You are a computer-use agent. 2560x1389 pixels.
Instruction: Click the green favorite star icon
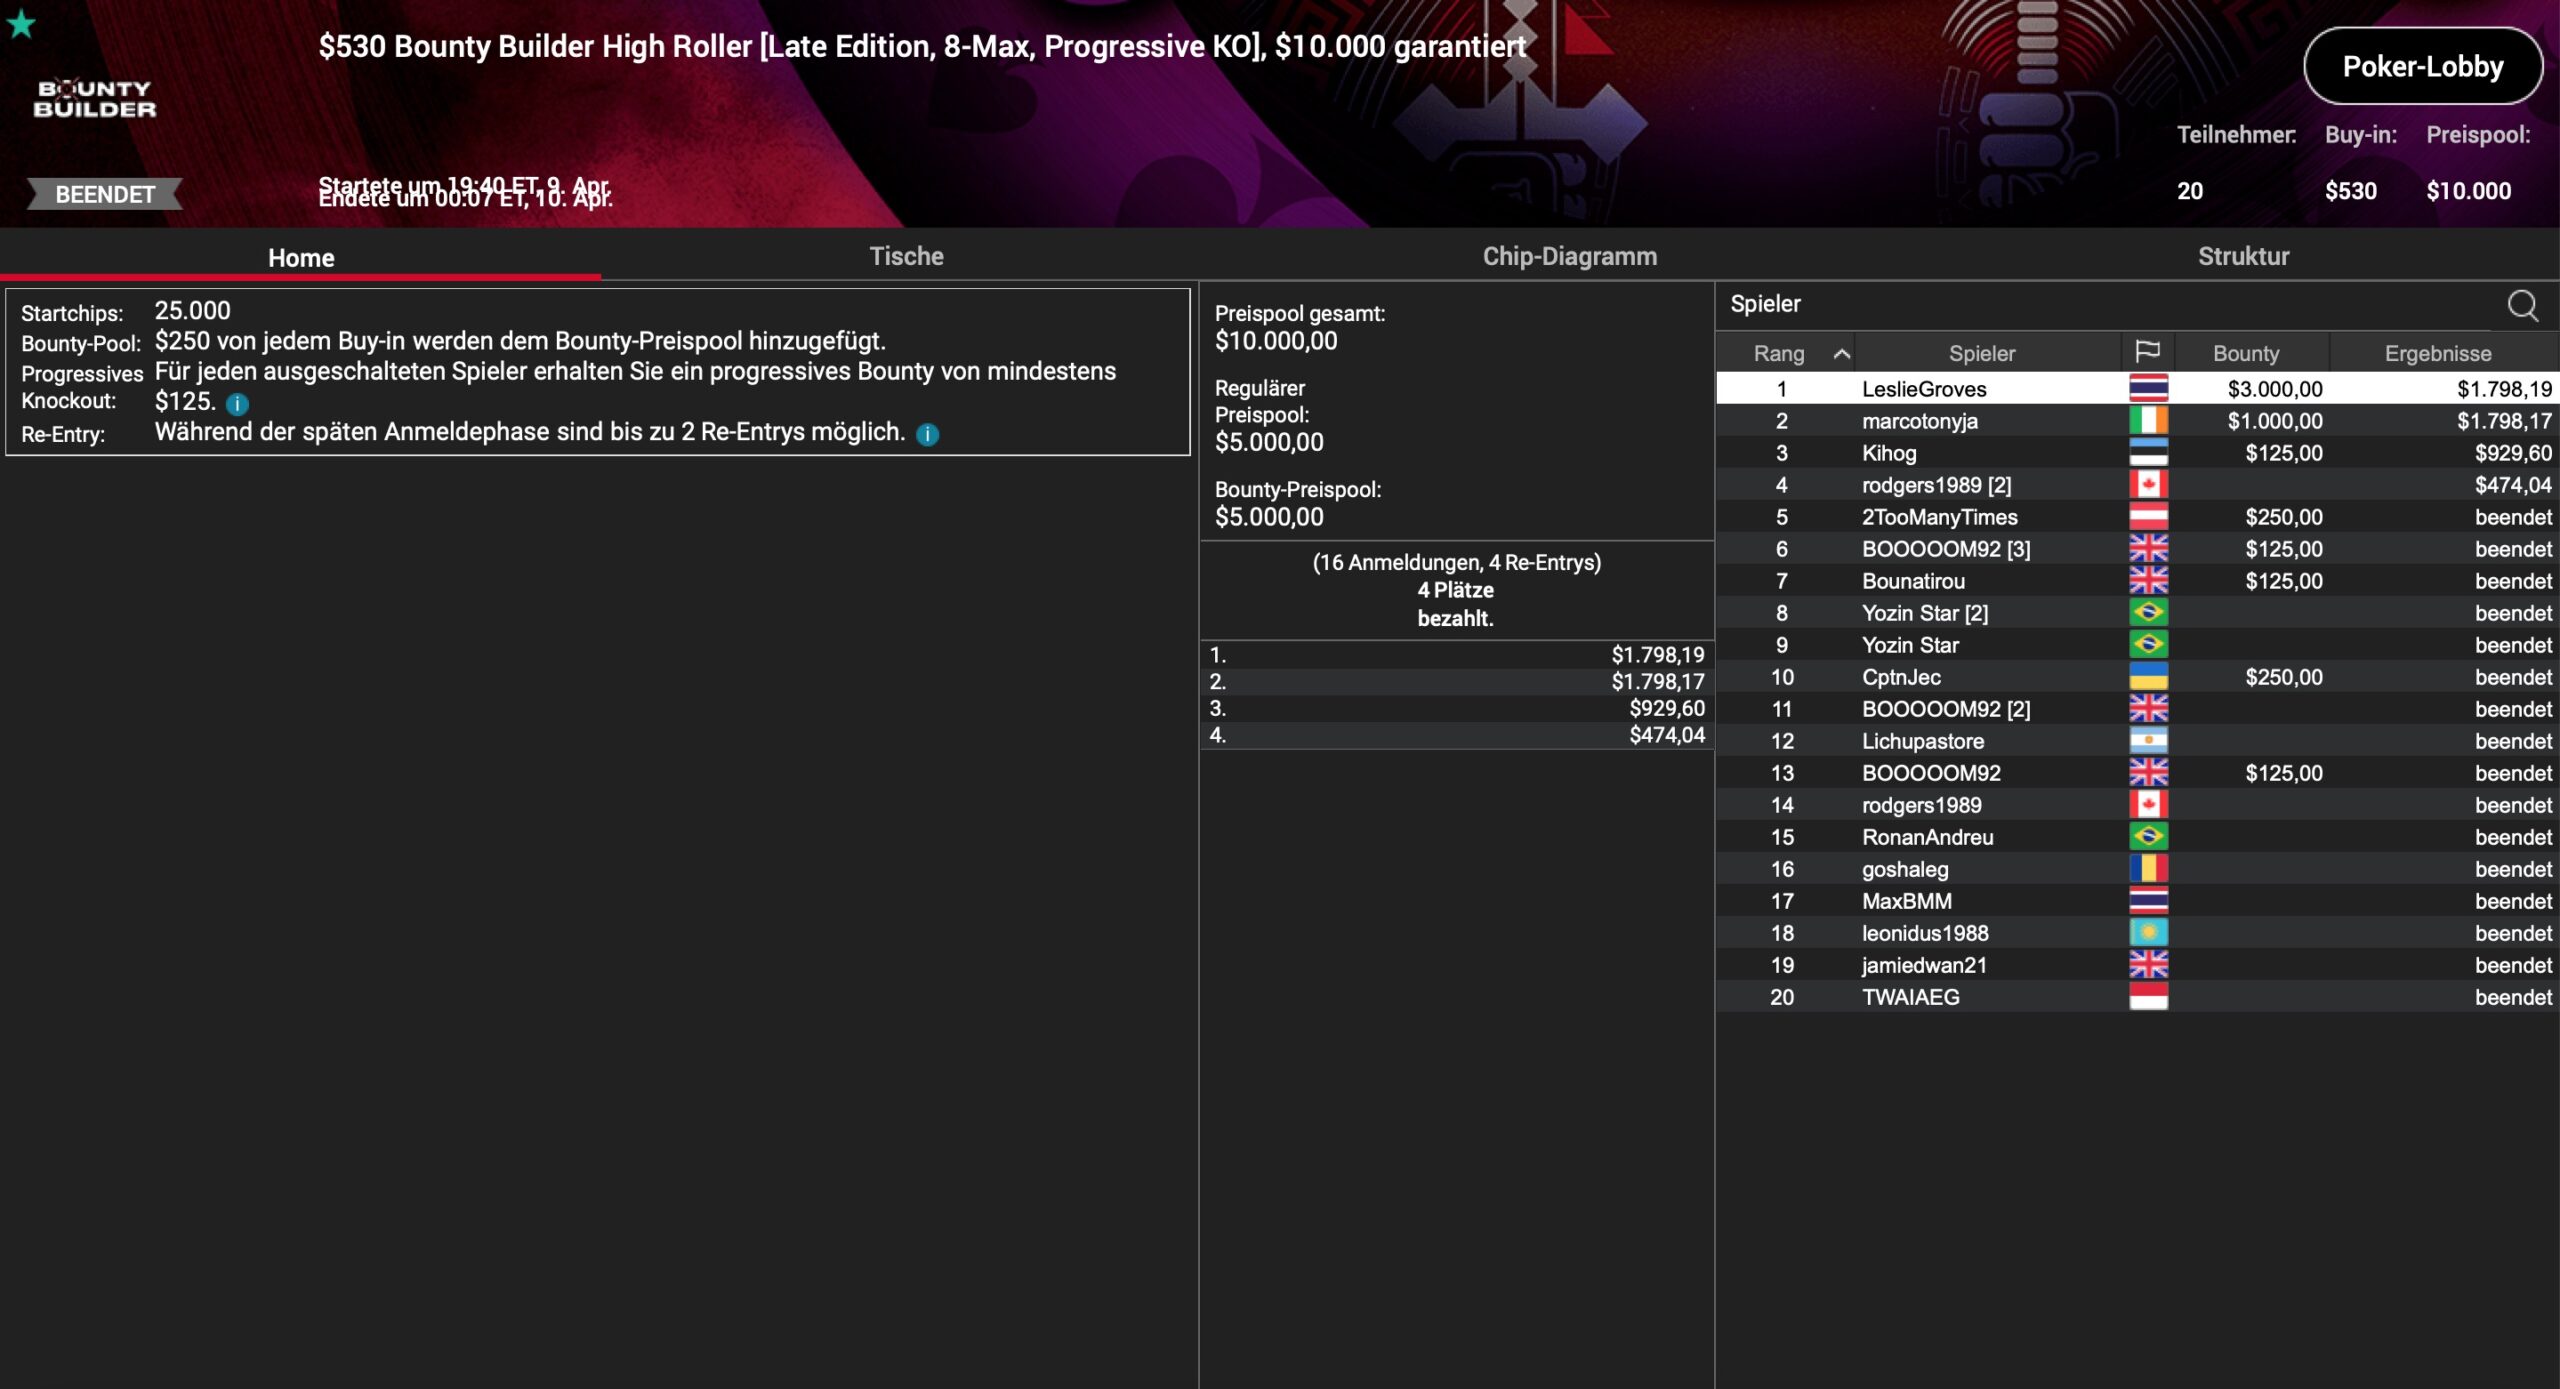click(x=21, y=24)
